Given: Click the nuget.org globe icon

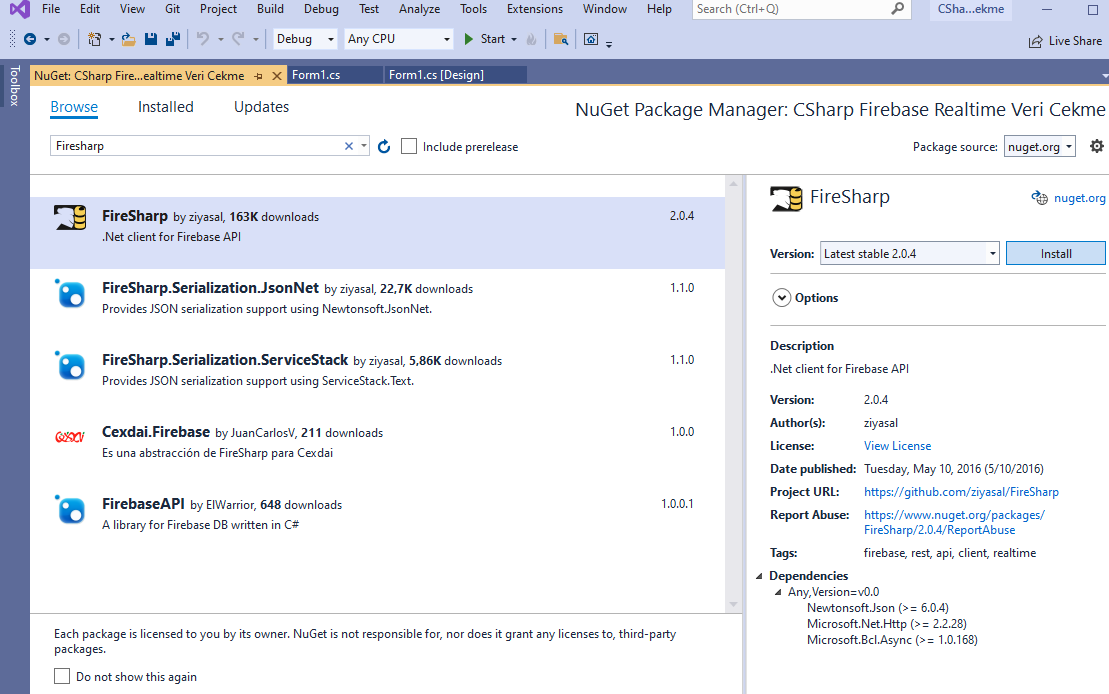Looking at the screenshot, I should click(x=1040, y=198).
